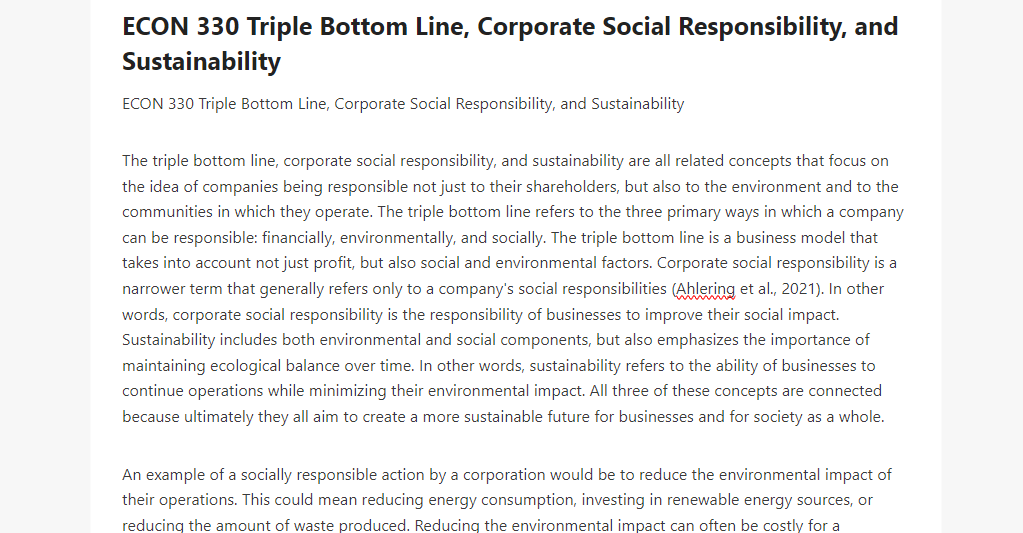The image size is (1023, 533).
Task: Click the word Sustainability on heading's second line
Action: [202, 61]
